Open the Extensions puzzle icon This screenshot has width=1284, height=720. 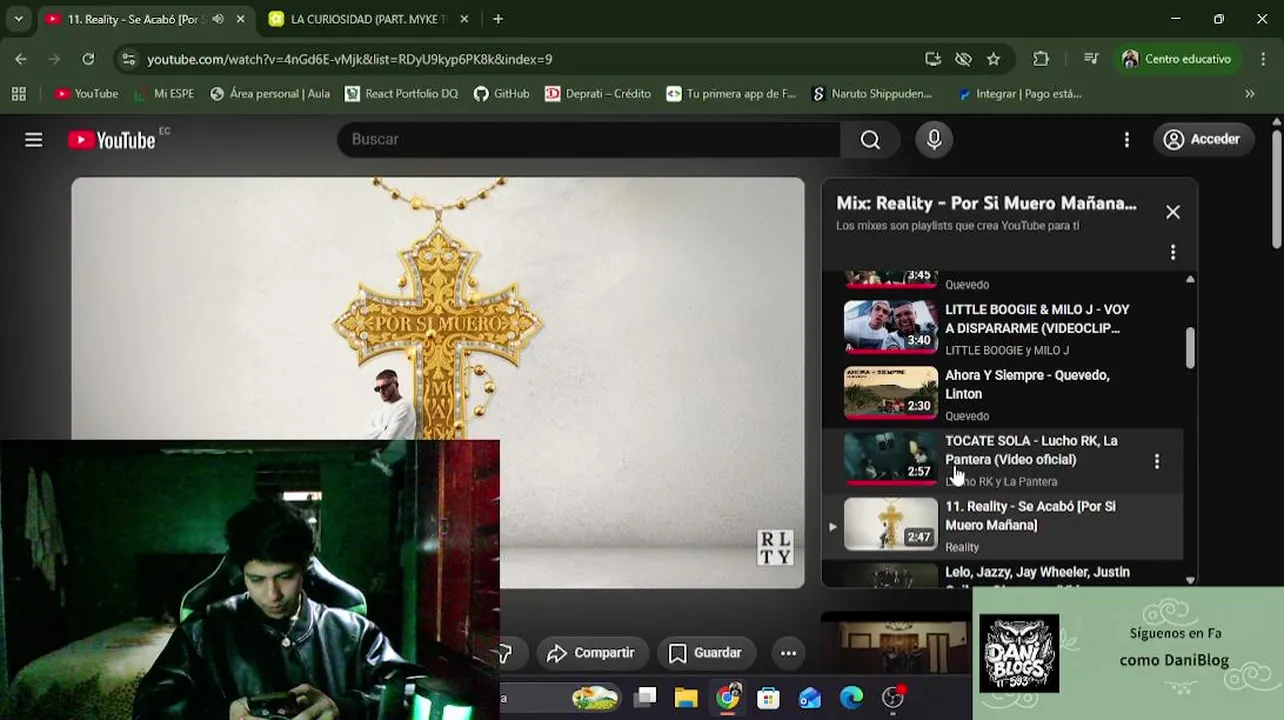(1041, 59)
